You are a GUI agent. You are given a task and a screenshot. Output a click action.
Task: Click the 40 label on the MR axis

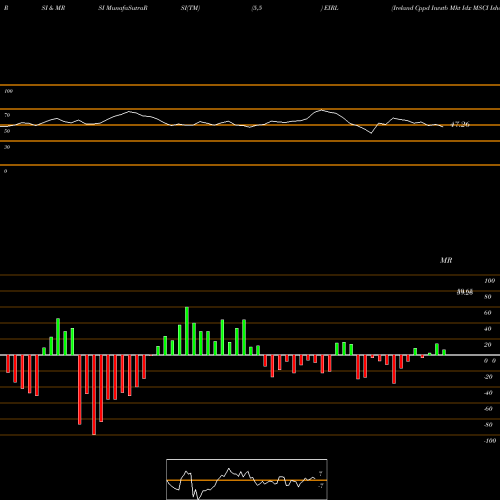[x=488, y=329]
